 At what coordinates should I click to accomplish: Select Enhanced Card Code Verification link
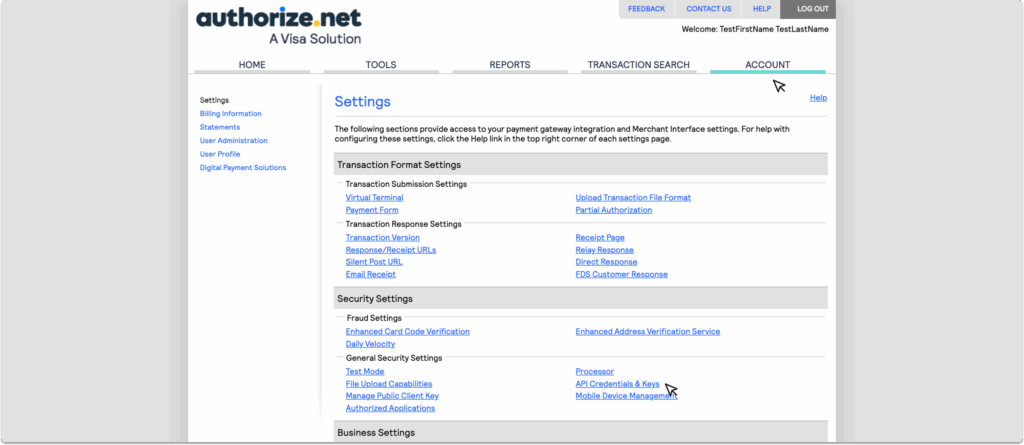coord(407,332)
